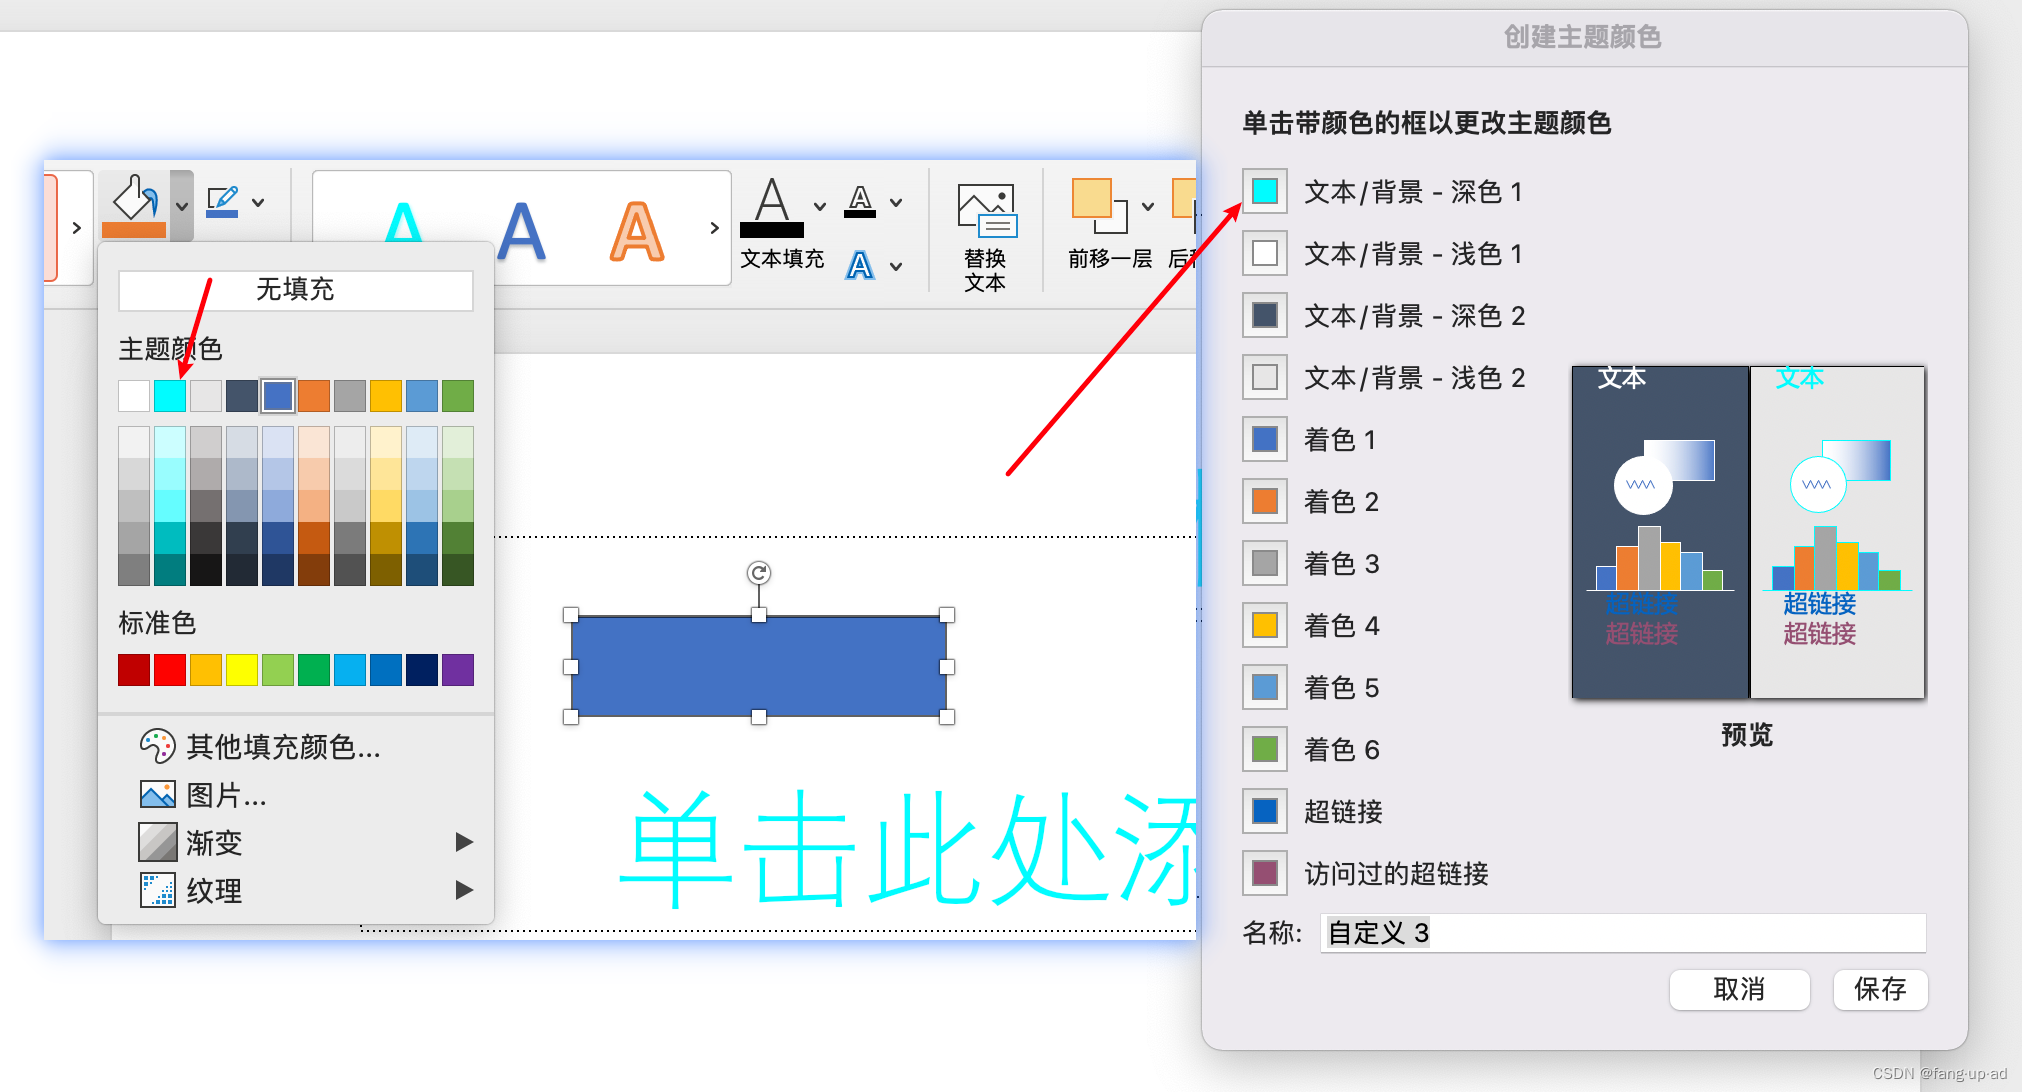Click the Text/Background Dark 1 color box
This screenshot has height=1092, width=2022.
coord(1265,191)
